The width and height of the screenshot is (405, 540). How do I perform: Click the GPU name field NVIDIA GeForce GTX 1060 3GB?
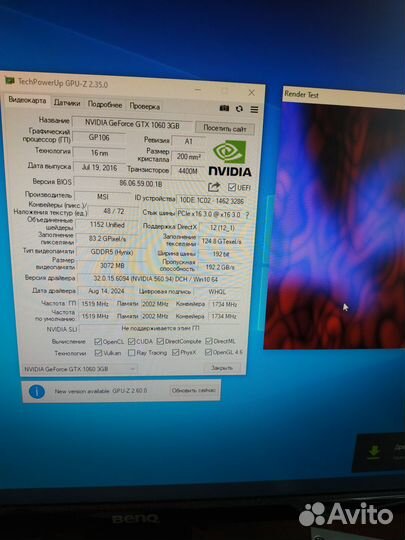(132, 124)
